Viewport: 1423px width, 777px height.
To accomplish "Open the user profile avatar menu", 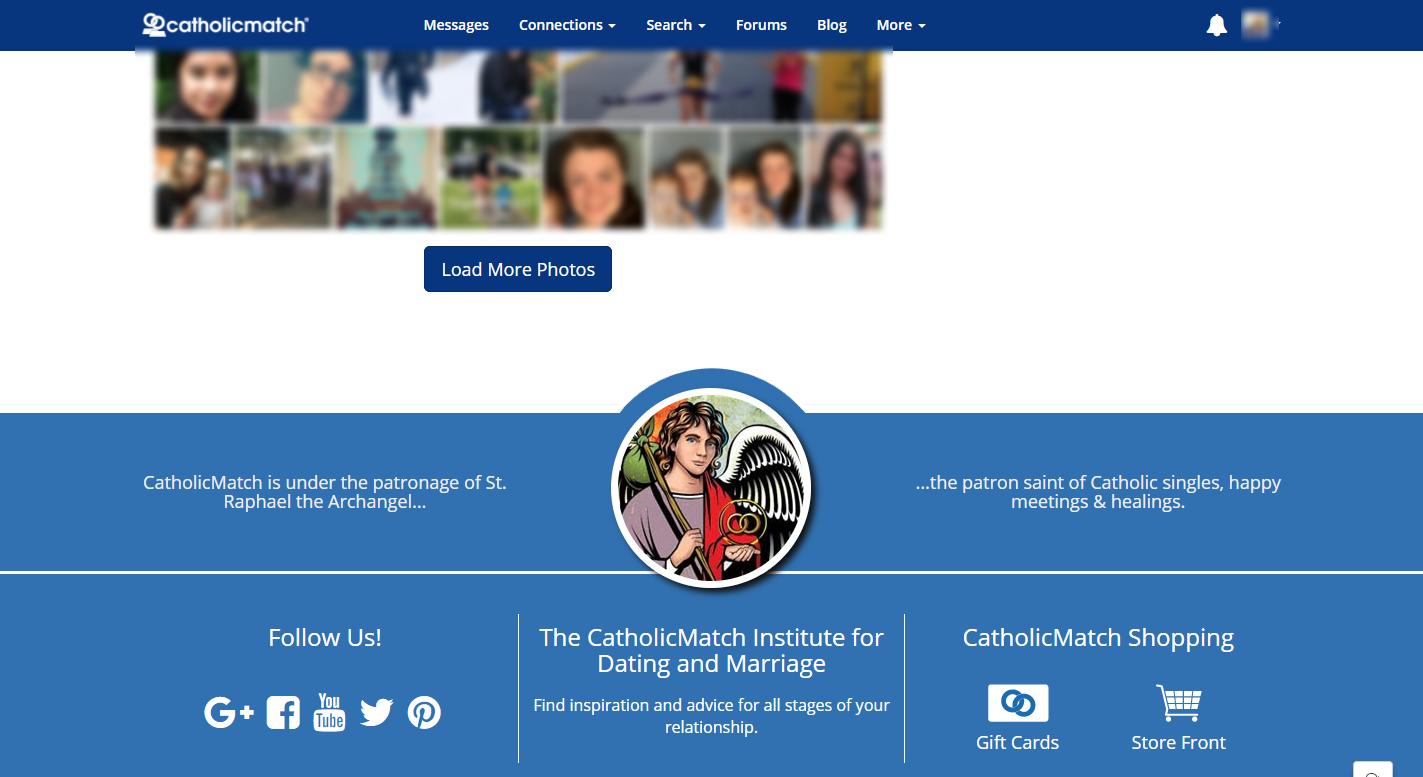I will click(1260, 24).
